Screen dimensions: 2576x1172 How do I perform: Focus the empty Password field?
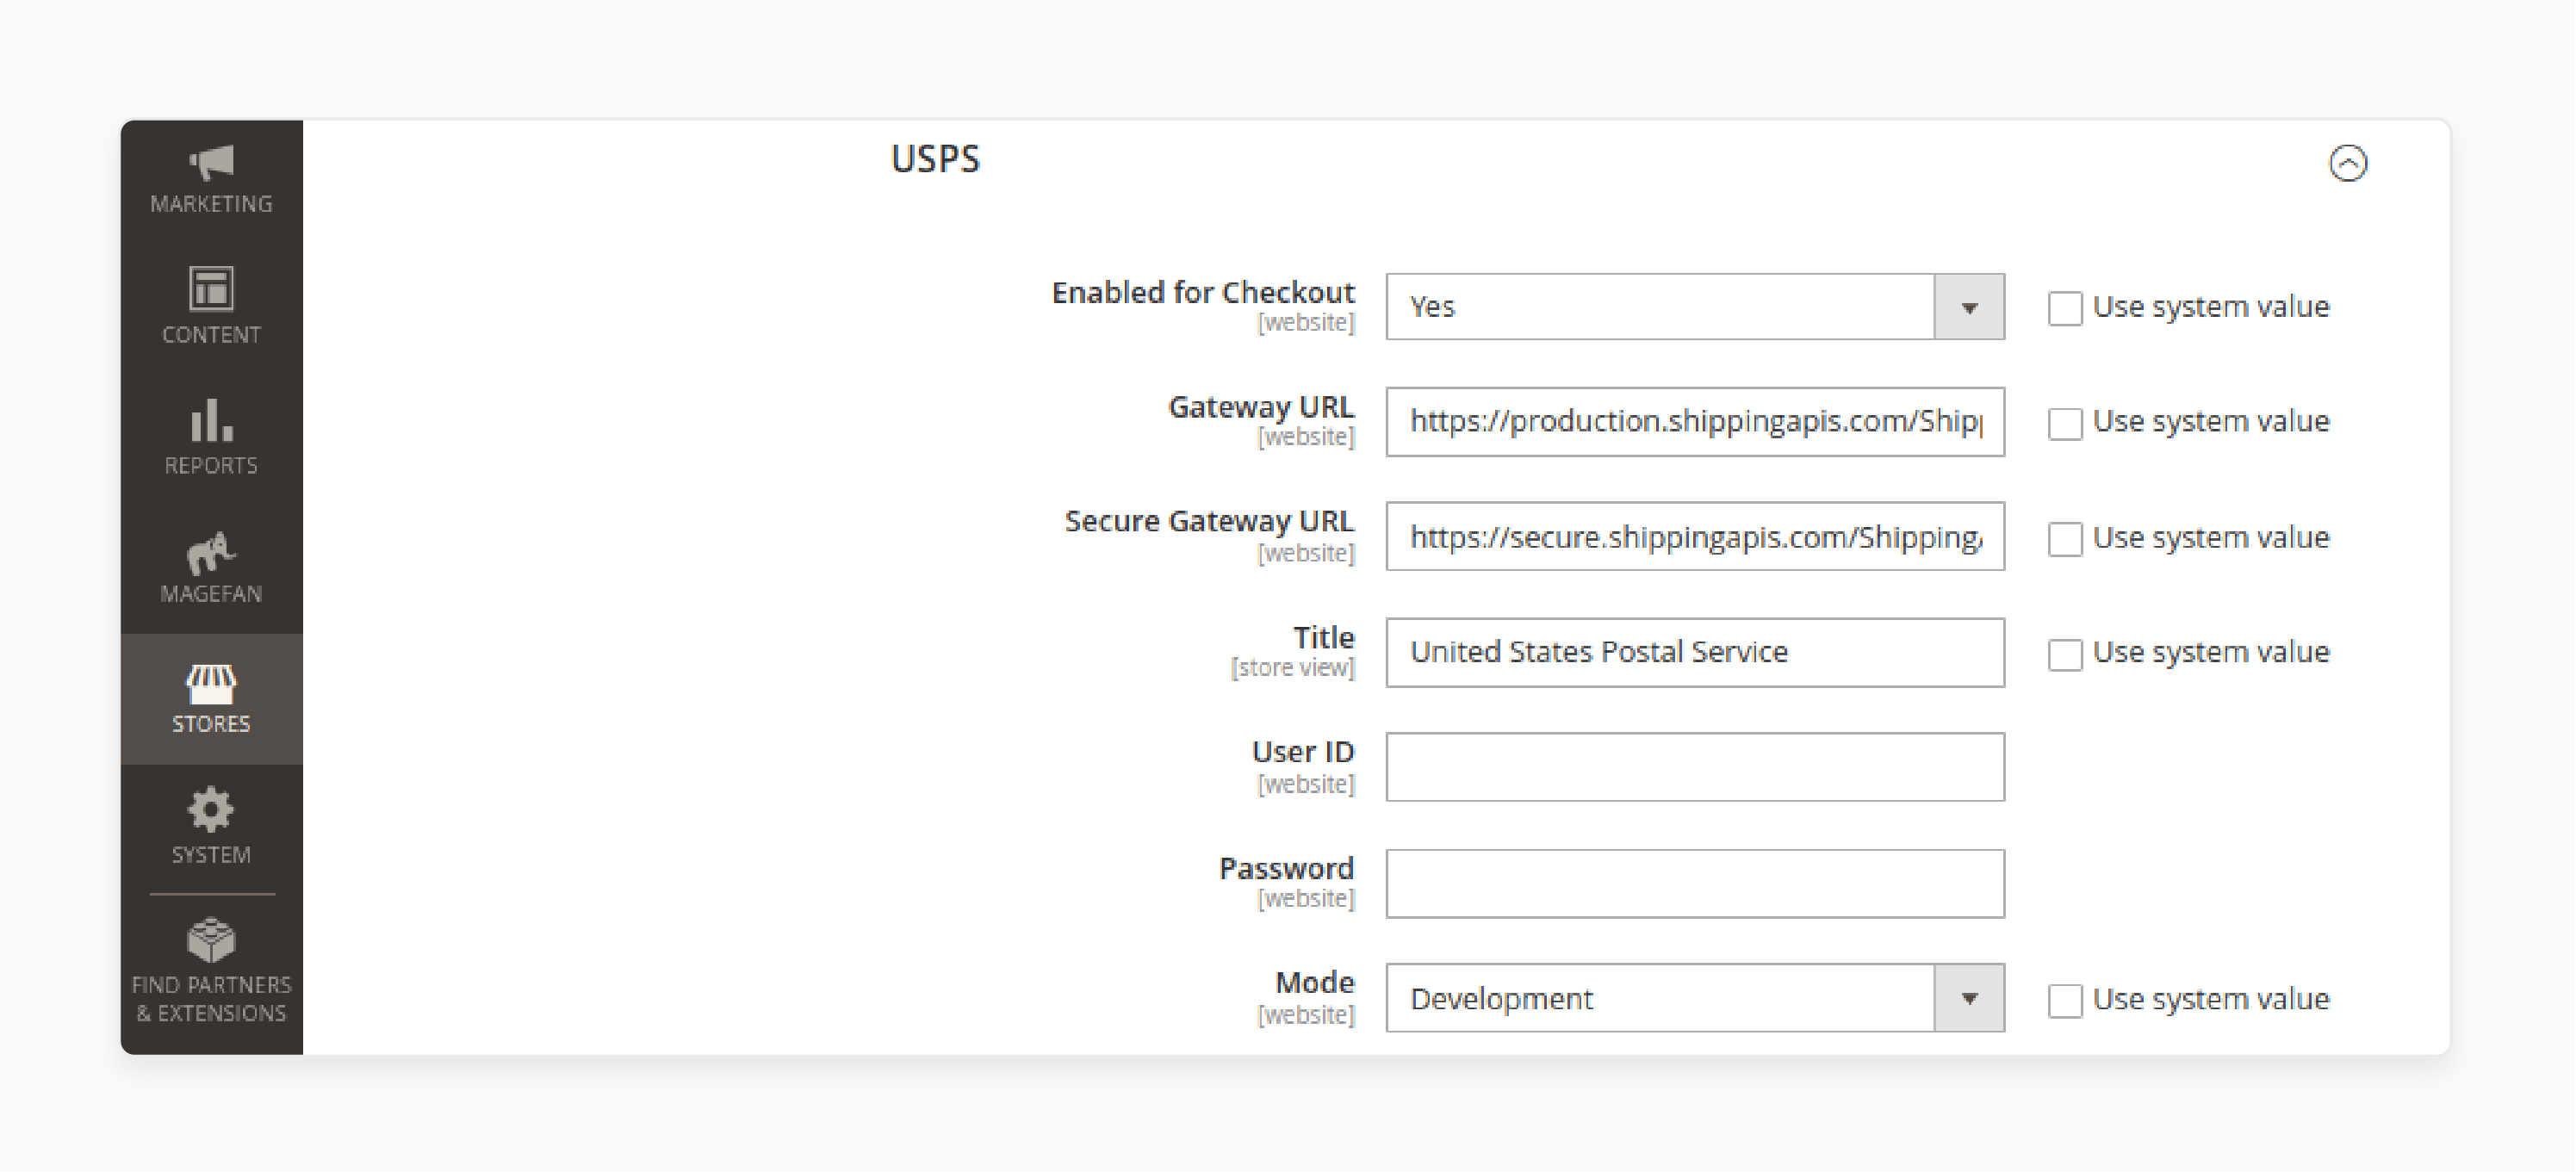tap(1695, 883)
